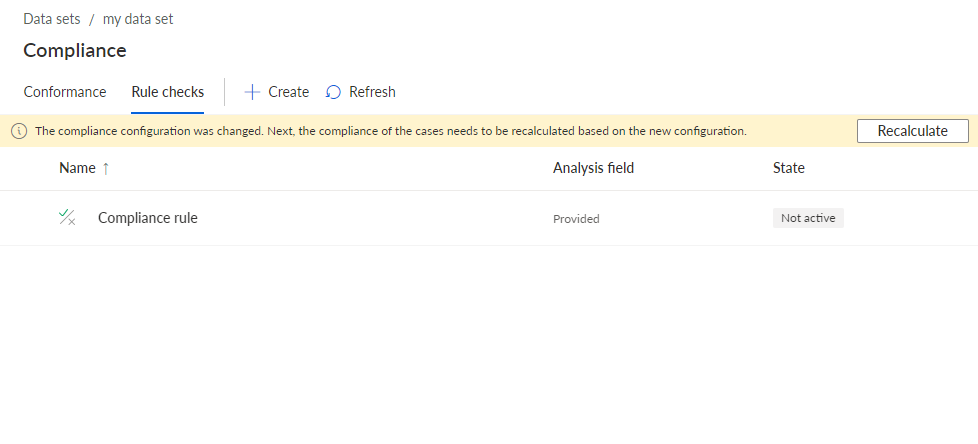Sort by the Analysis field column header
Image resolution: width=978 pixels, height=444 pixels.
point(593,168)
